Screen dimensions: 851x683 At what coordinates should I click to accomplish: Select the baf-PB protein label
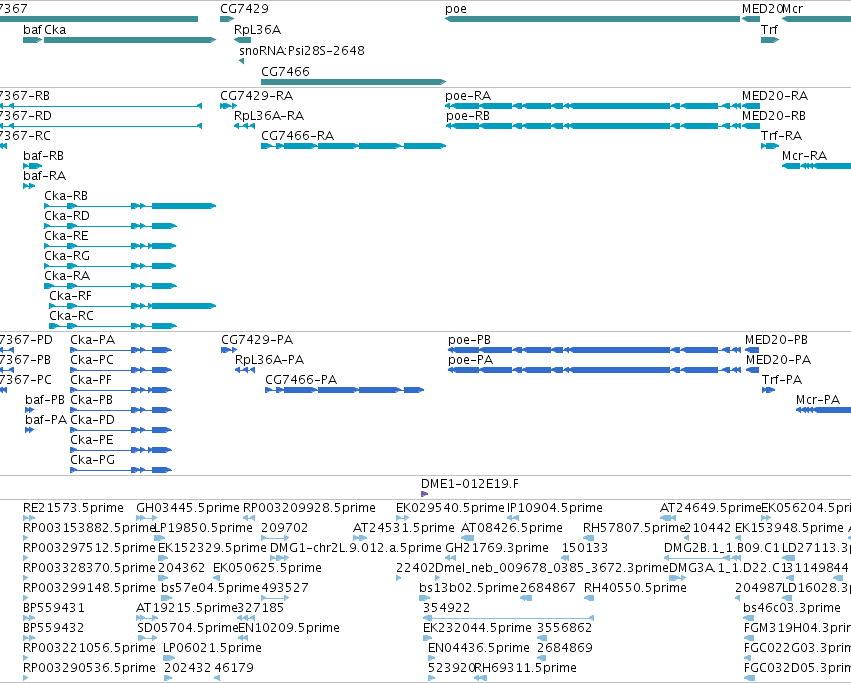45,400
